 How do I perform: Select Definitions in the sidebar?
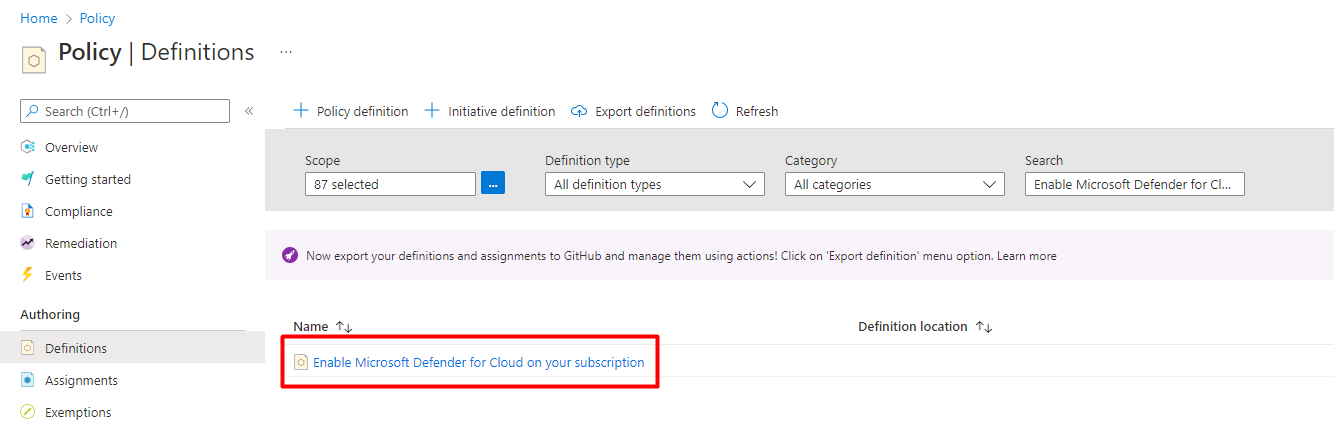click(76, 348)
